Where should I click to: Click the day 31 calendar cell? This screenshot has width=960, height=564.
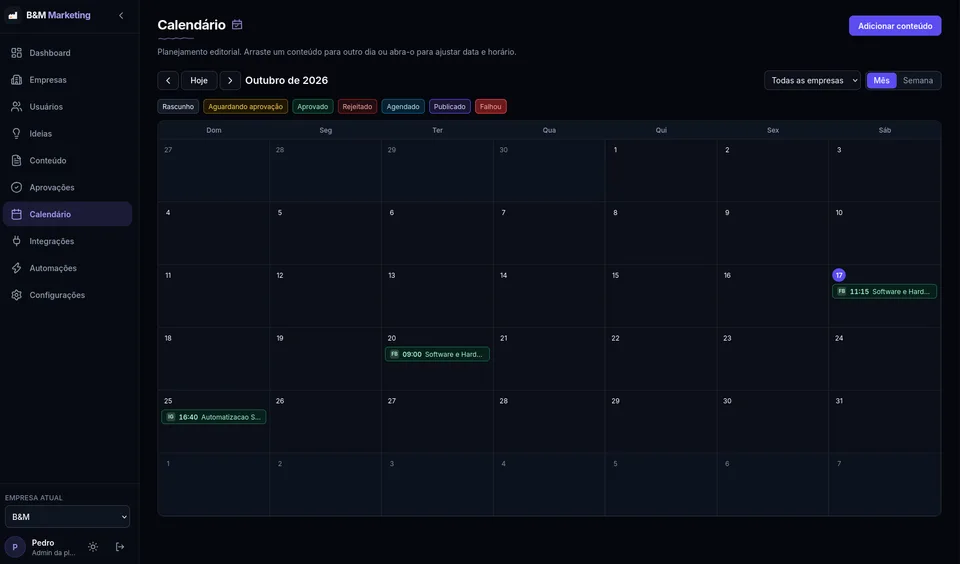pos(885,421)
